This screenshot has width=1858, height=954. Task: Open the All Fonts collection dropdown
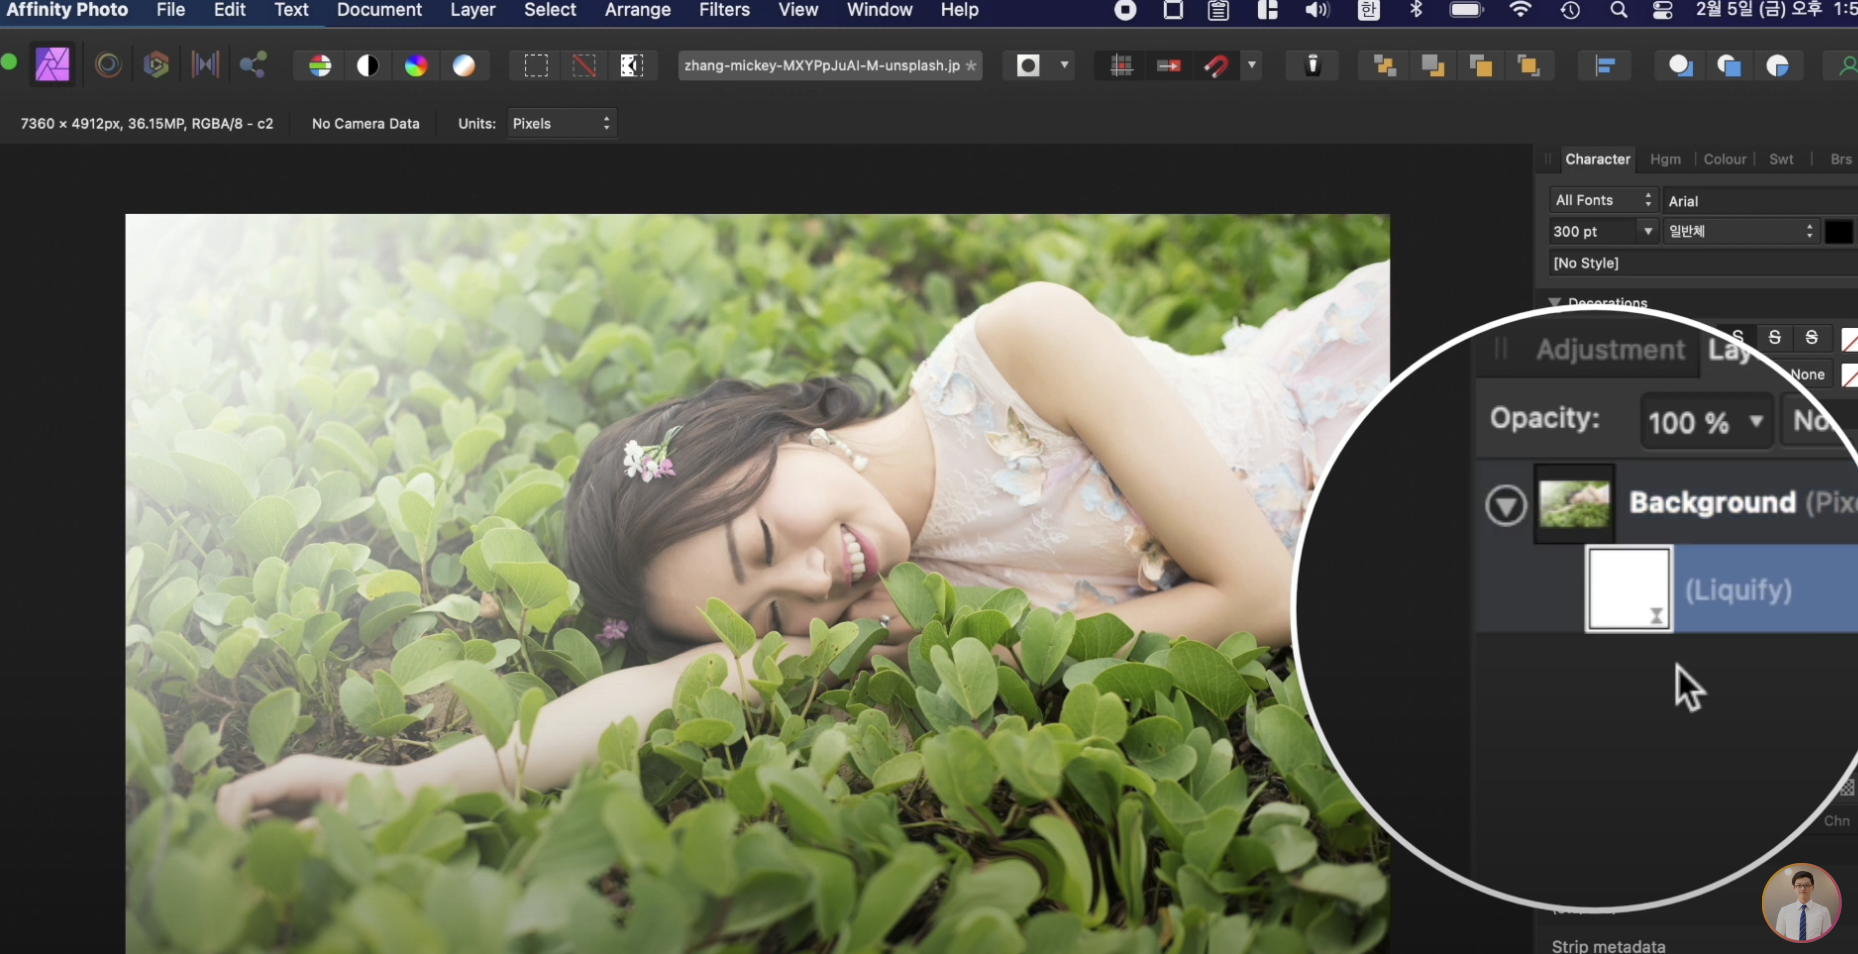(1604, 200)
